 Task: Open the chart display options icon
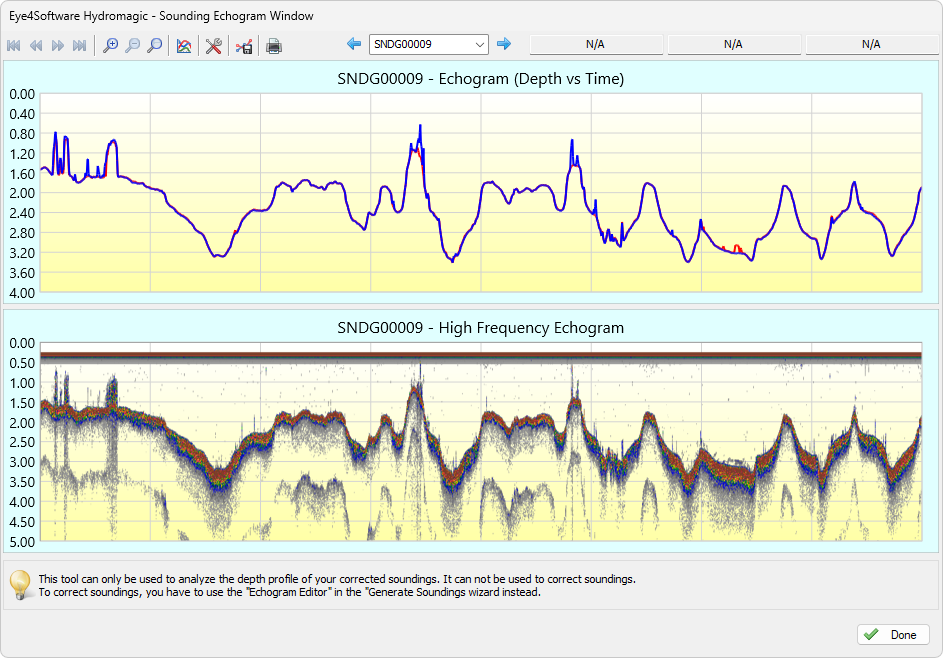(x=184, y=46)
